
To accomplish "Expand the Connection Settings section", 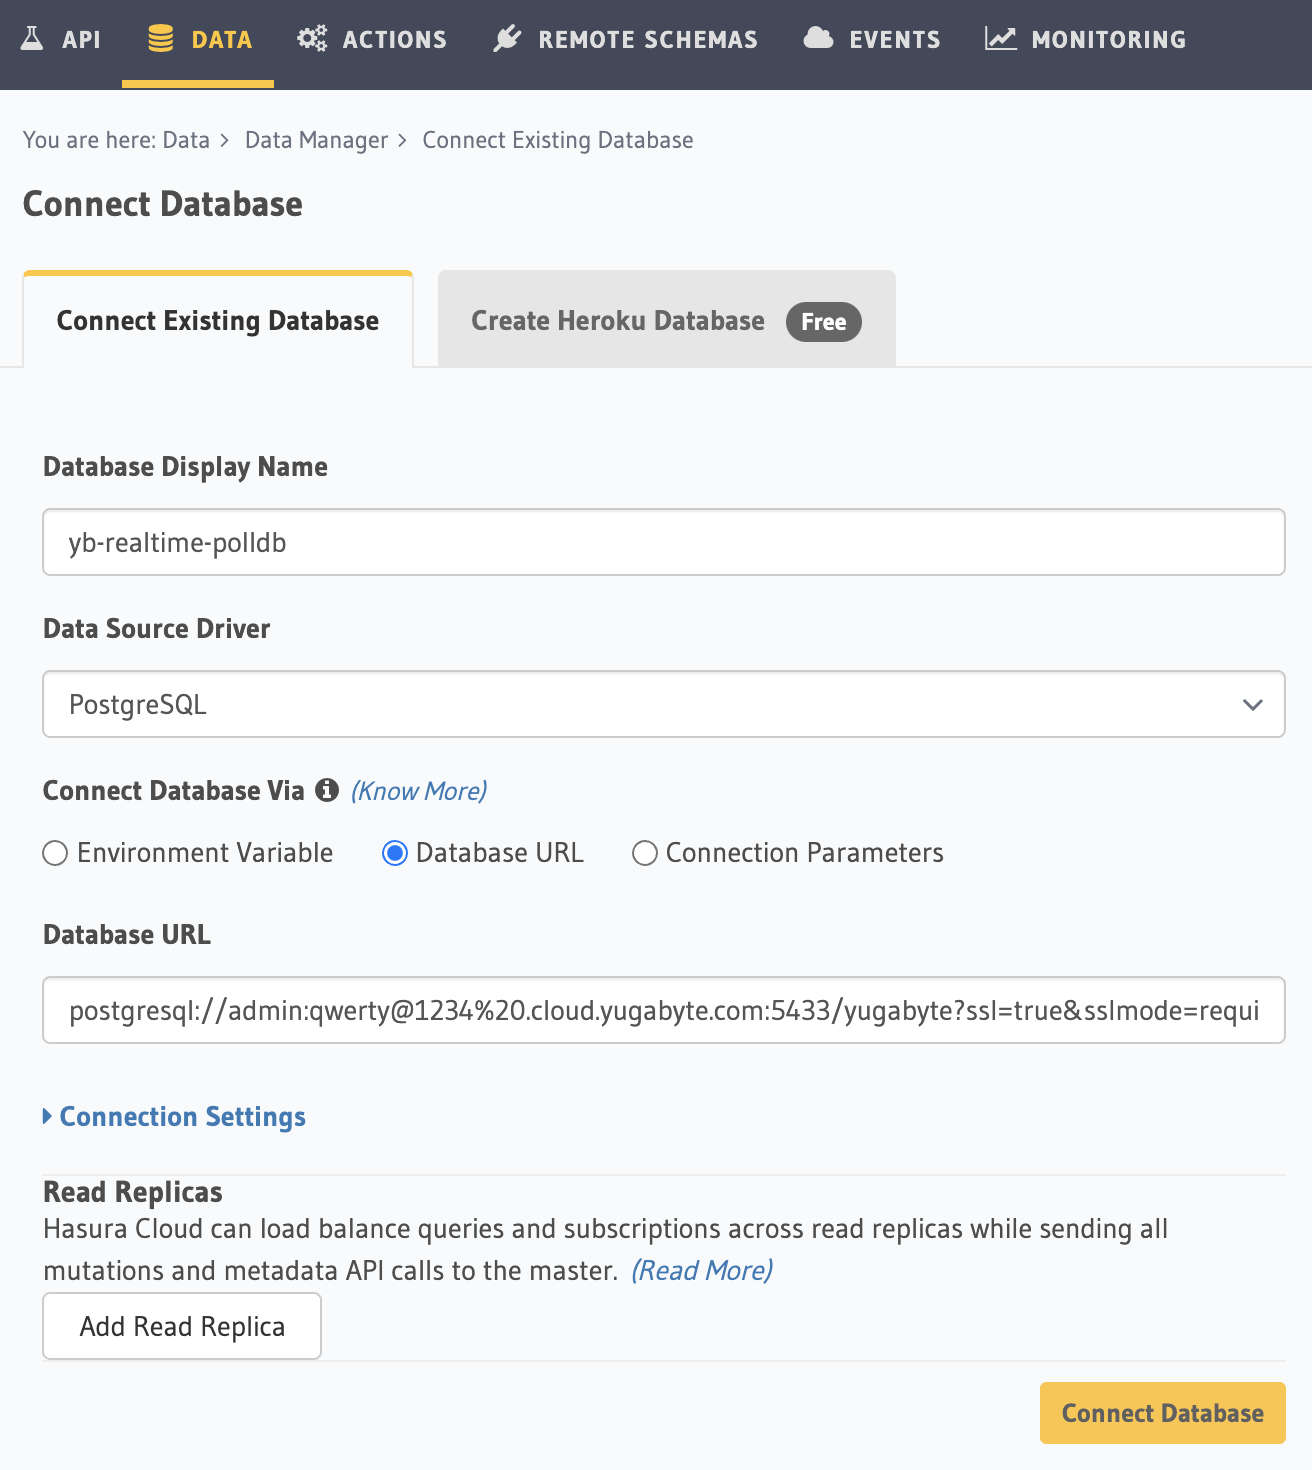I will click(174, 1116).
